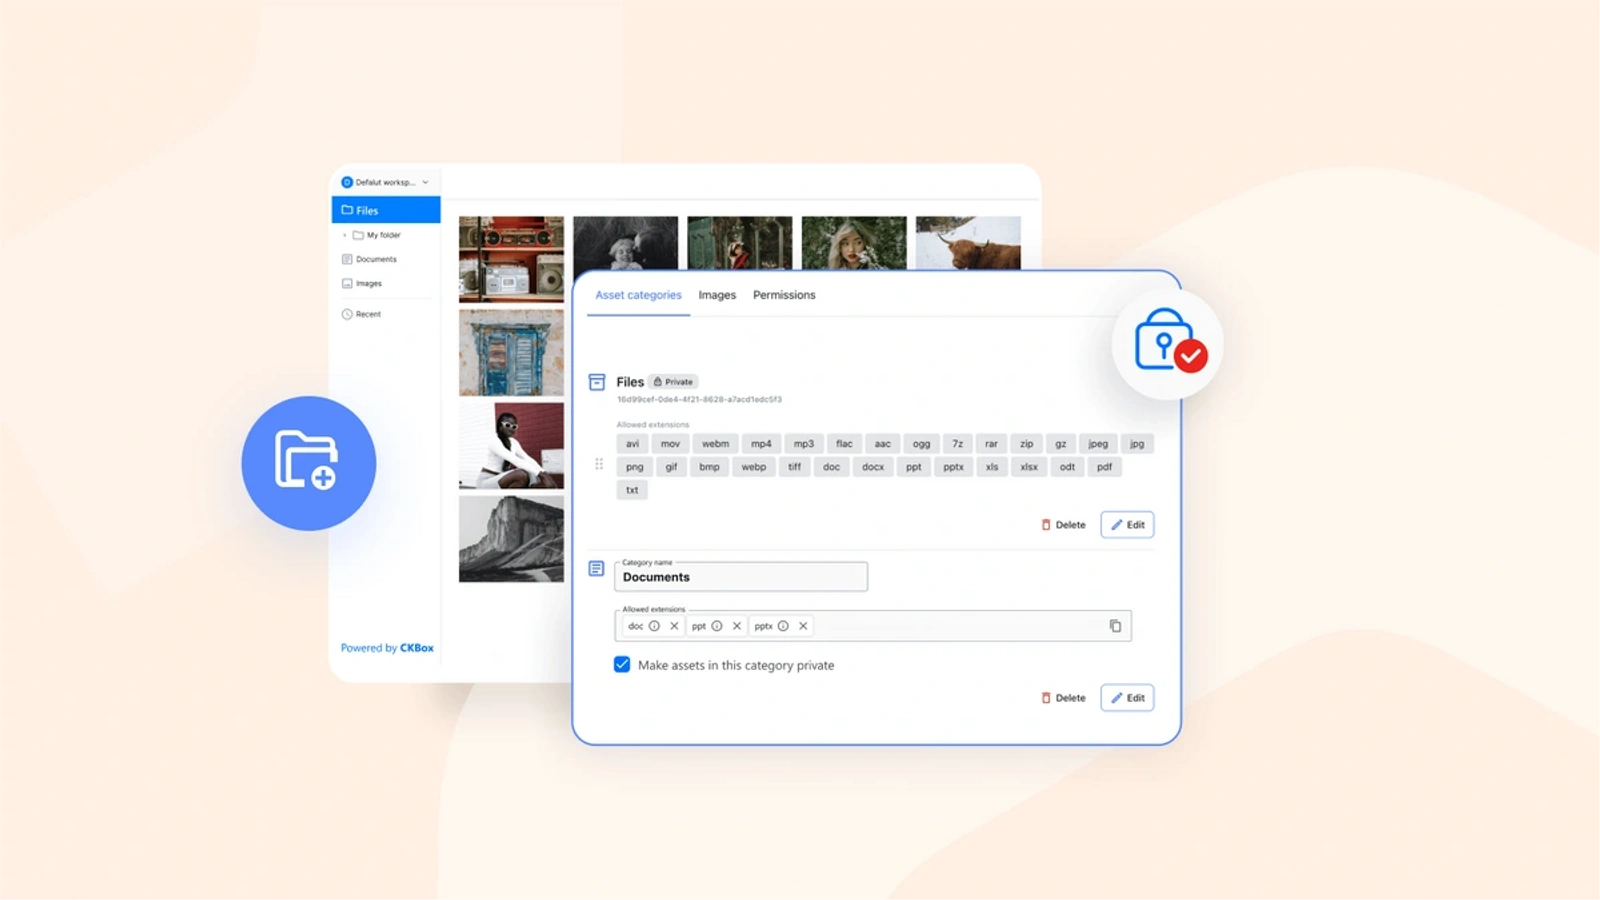Click the Files category ID text
1600x900 pixels.
click(x=699, y=399)
